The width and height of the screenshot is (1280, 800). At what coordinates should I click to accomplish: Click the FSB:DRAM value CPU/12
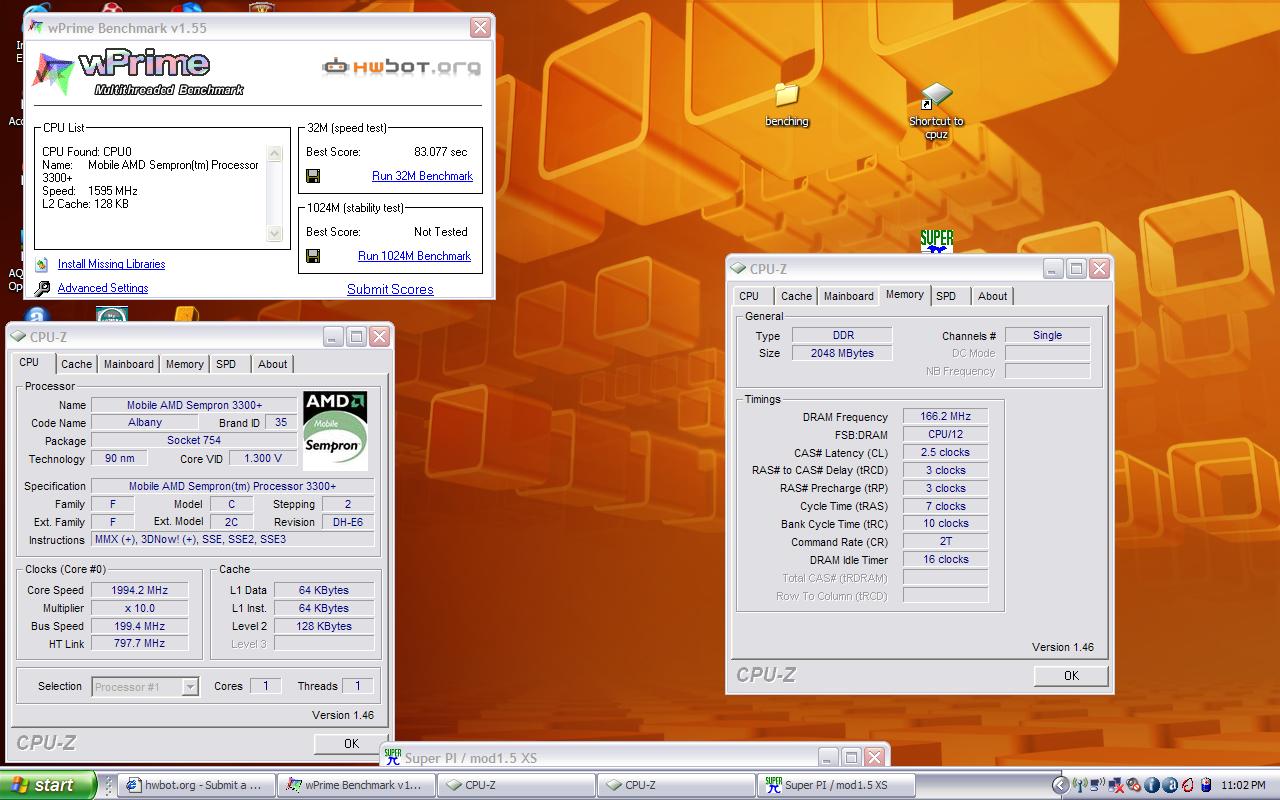946,434
